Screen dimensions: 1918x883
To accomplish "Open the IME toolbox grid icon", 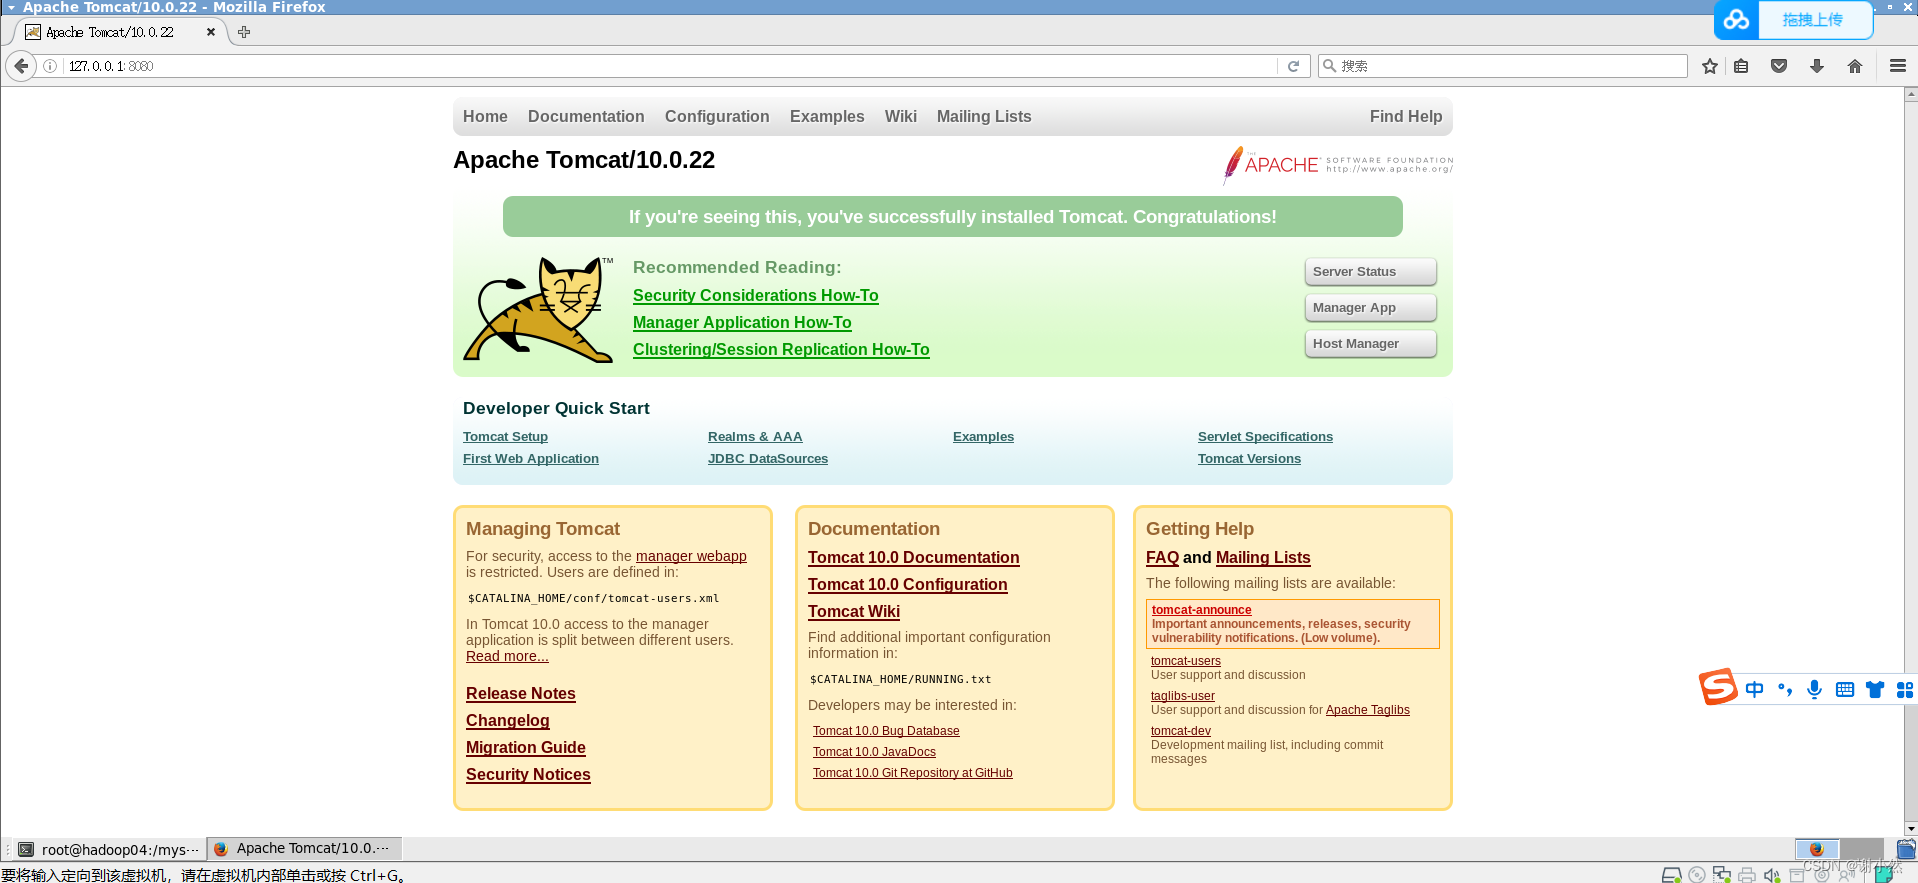I will click(x=1905, y=690).
